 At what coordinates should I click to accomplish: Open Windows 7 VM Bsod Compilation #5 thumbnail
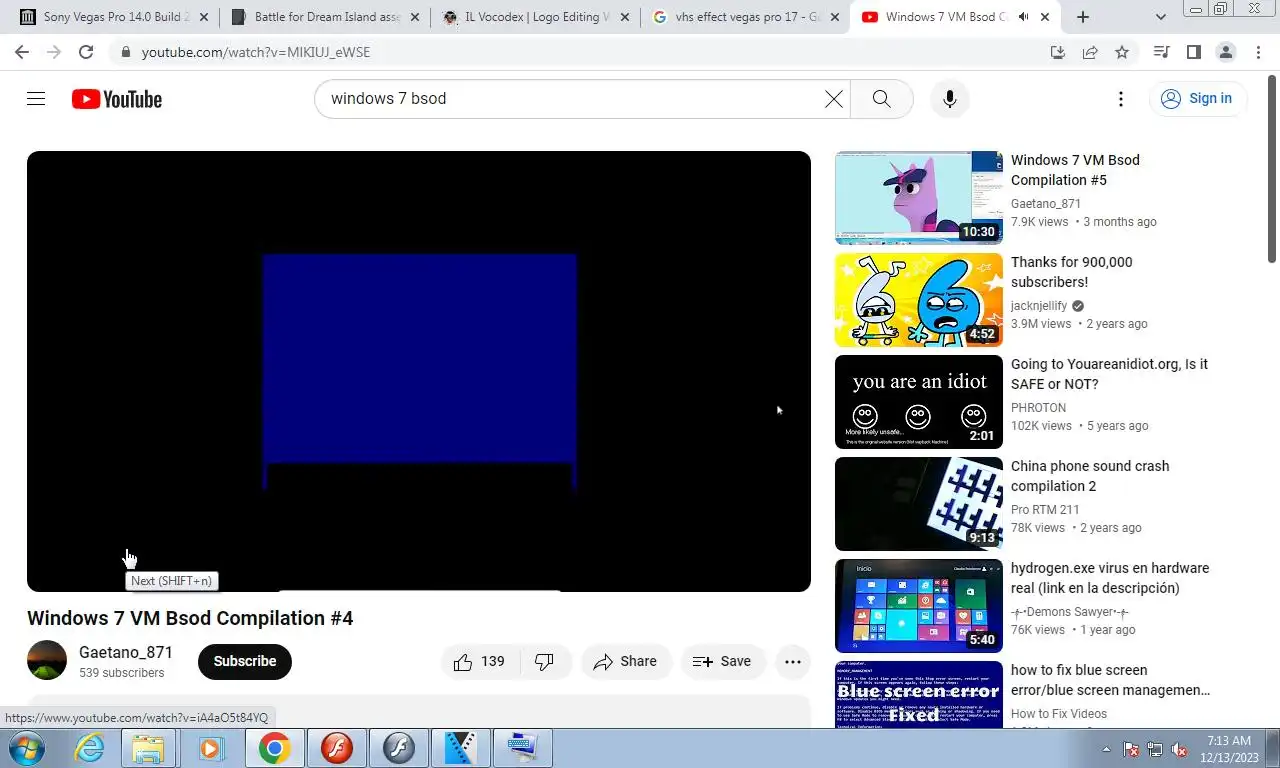coord(919,198)
